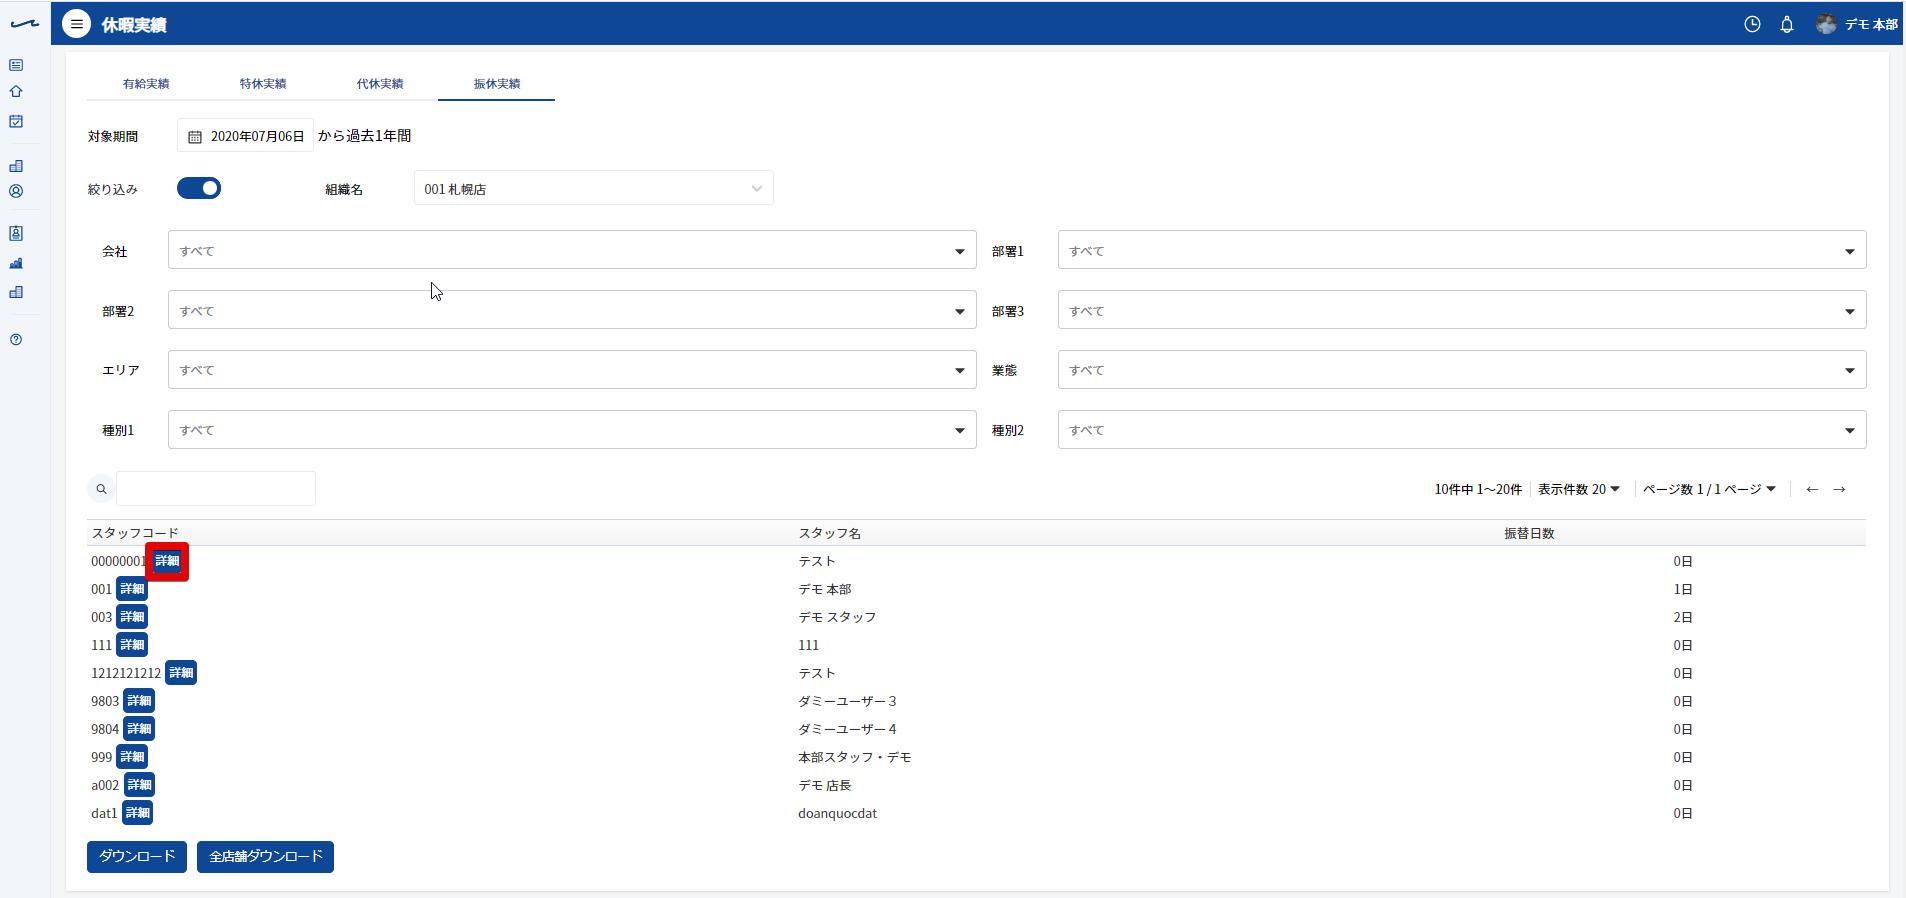Open the user circle icon in the sidebar
The image size is (1906, 898).
pyautogui.click(x=16, y=191)
